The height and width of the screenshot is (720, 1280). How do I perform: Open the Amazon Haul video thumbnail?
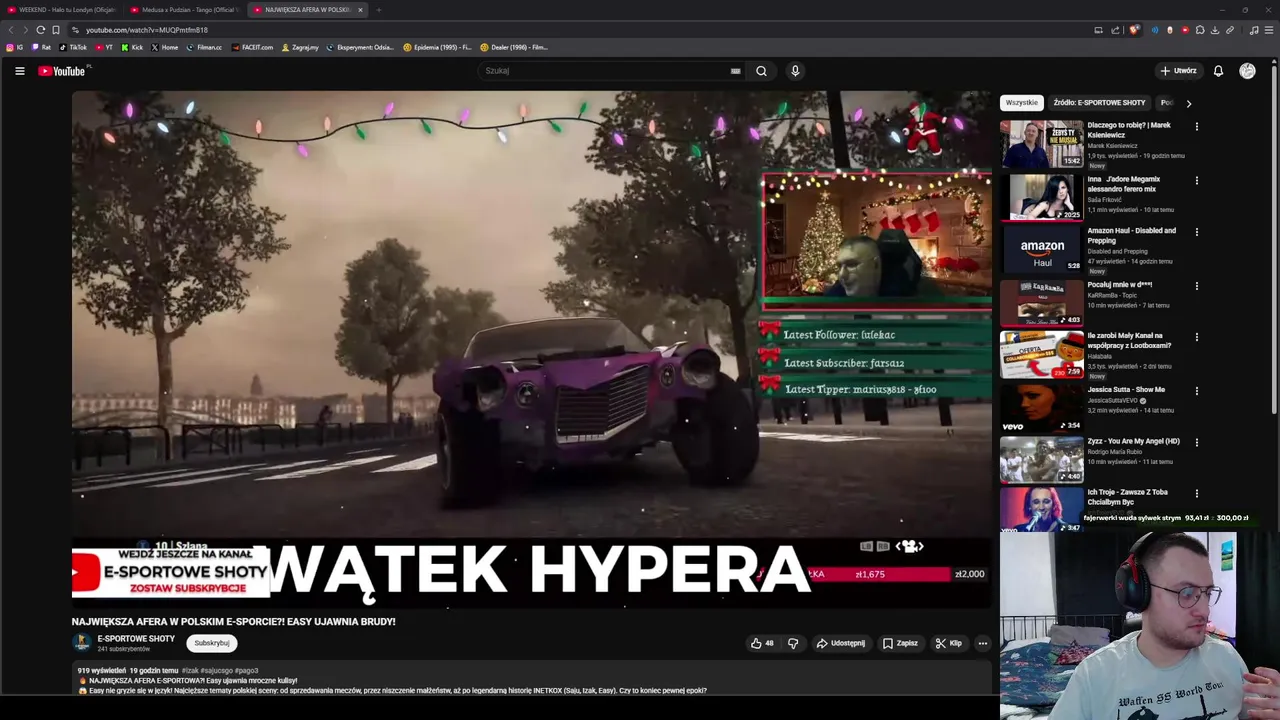point(1041,249)
